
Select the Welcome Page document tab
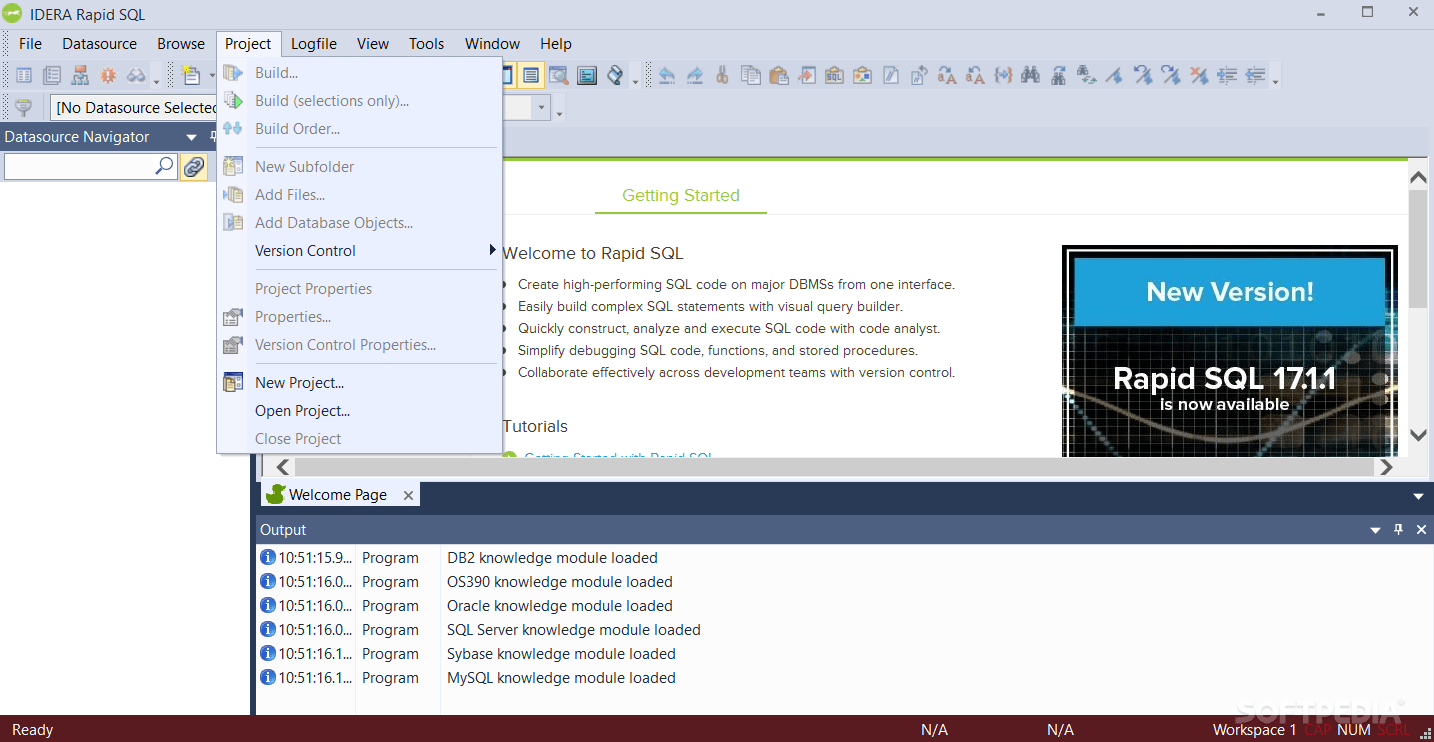click(x=340, y=495)
